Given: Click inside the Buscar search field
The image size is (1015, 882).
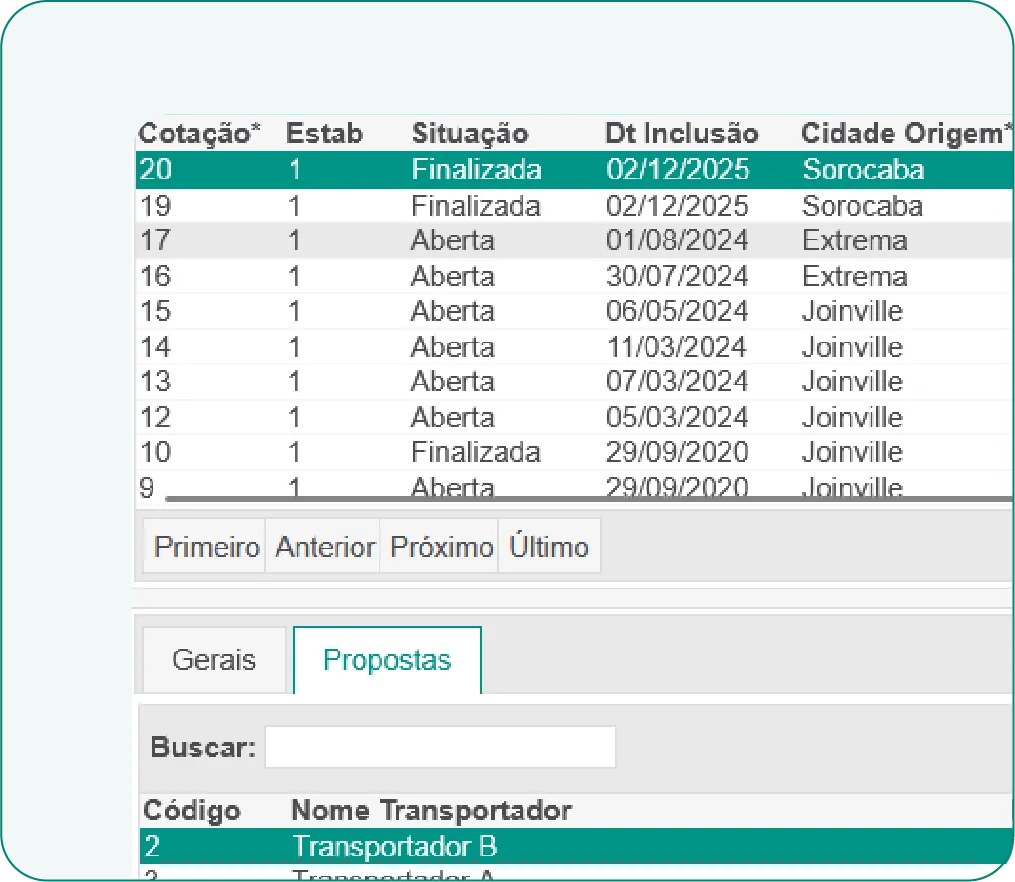Looking at the screenshot, I should point(440,746).
